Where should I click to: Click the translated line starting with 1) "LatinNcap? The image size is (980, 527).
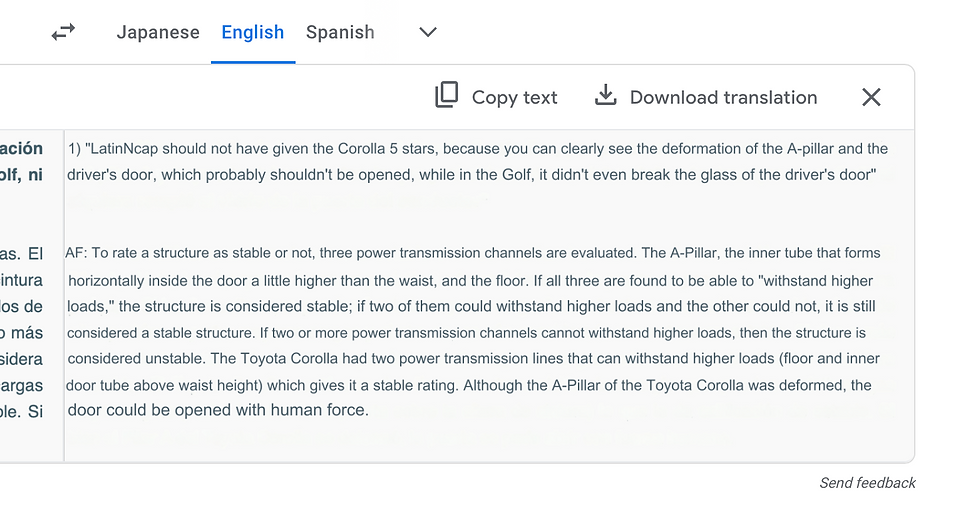click(478, 149)
